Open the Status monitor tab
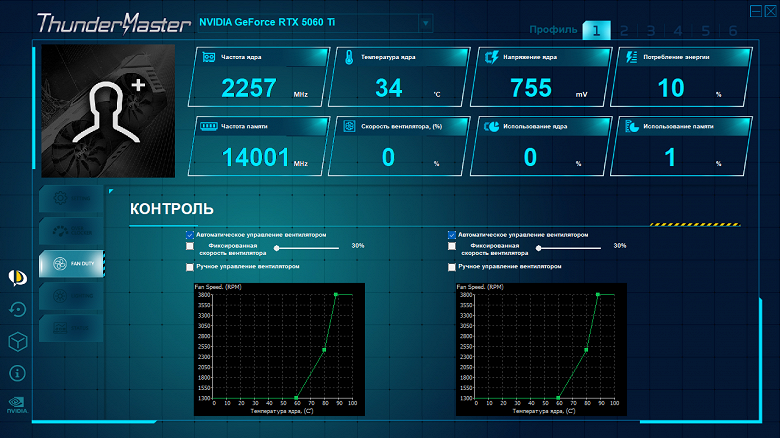Viewport: 780px width, 438px height. [x=71, y=328]
